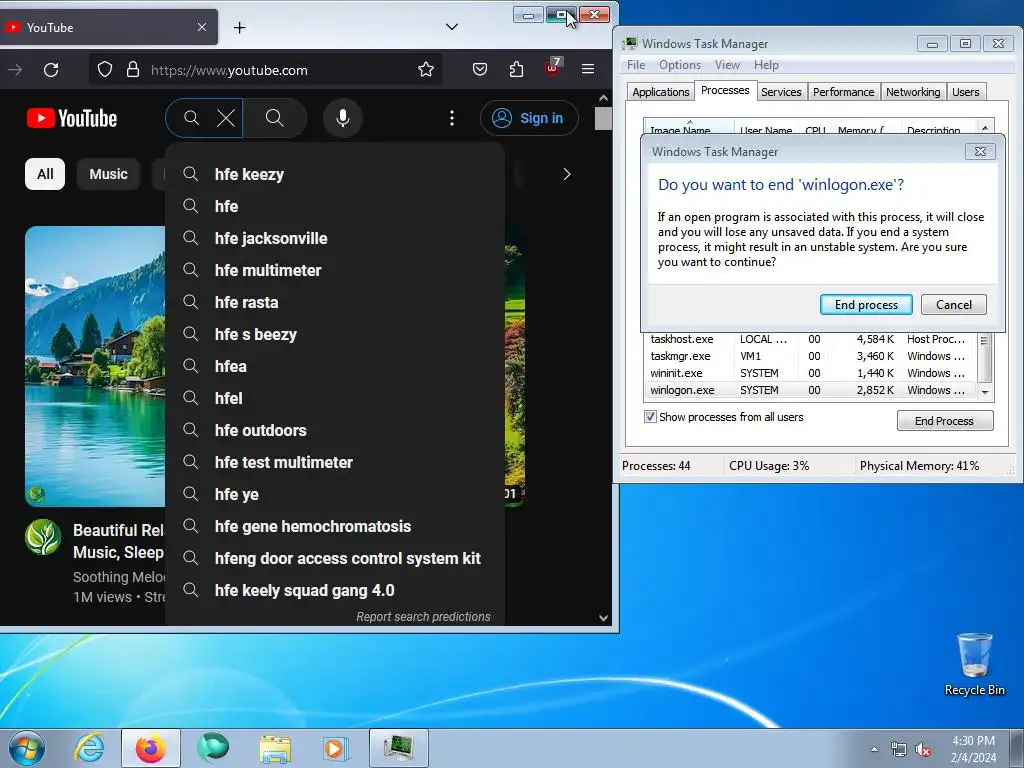The height and width of the screenshot is (768, 1024).
Task: Choose 'hfeng door access control system kit'
Action: (335, 558)
